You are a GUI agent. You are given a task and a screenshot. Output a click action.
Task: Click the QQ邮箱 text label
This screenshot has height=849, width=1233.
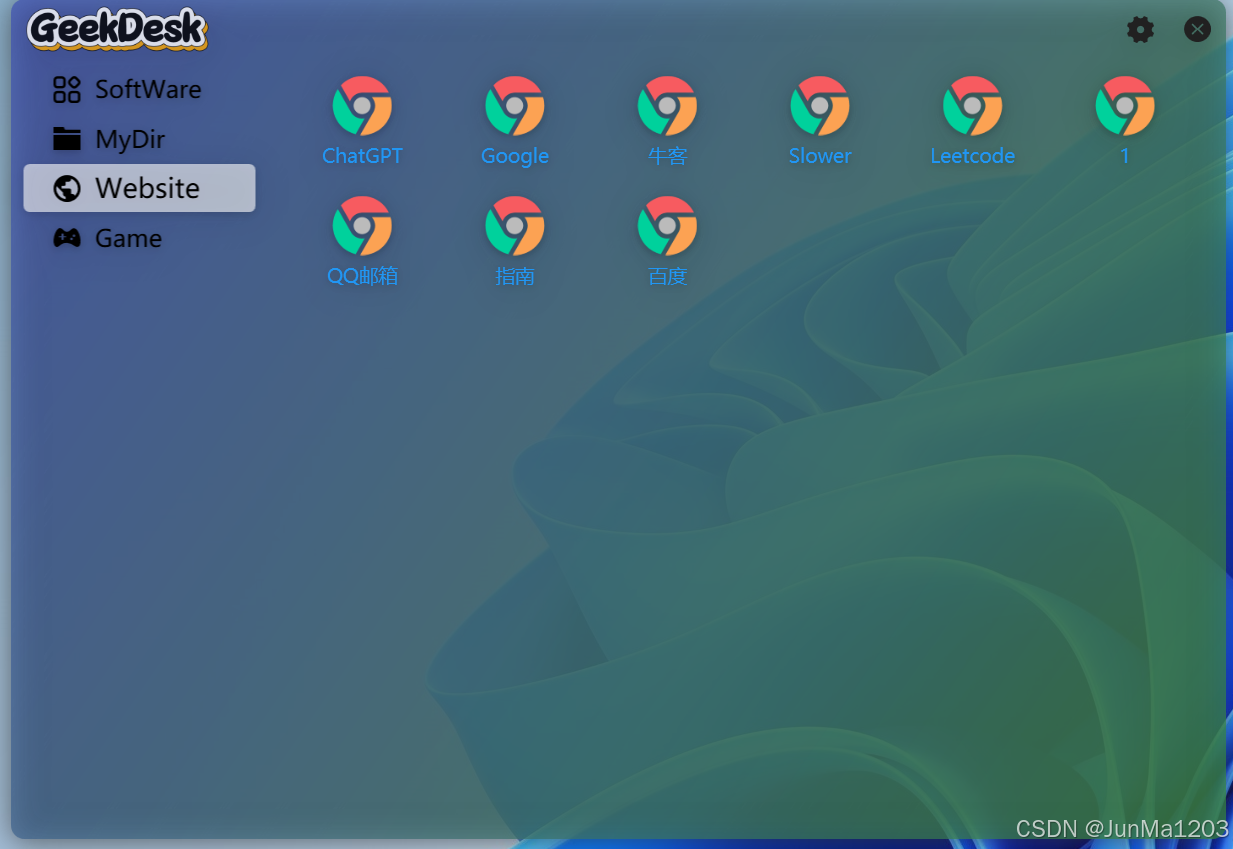[363, 276]
